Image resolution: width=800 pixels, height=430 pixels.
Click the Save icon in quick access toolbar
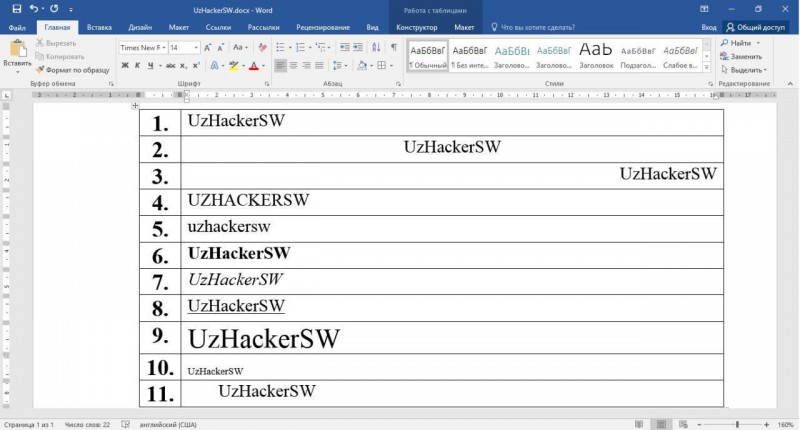coord(16,9)
